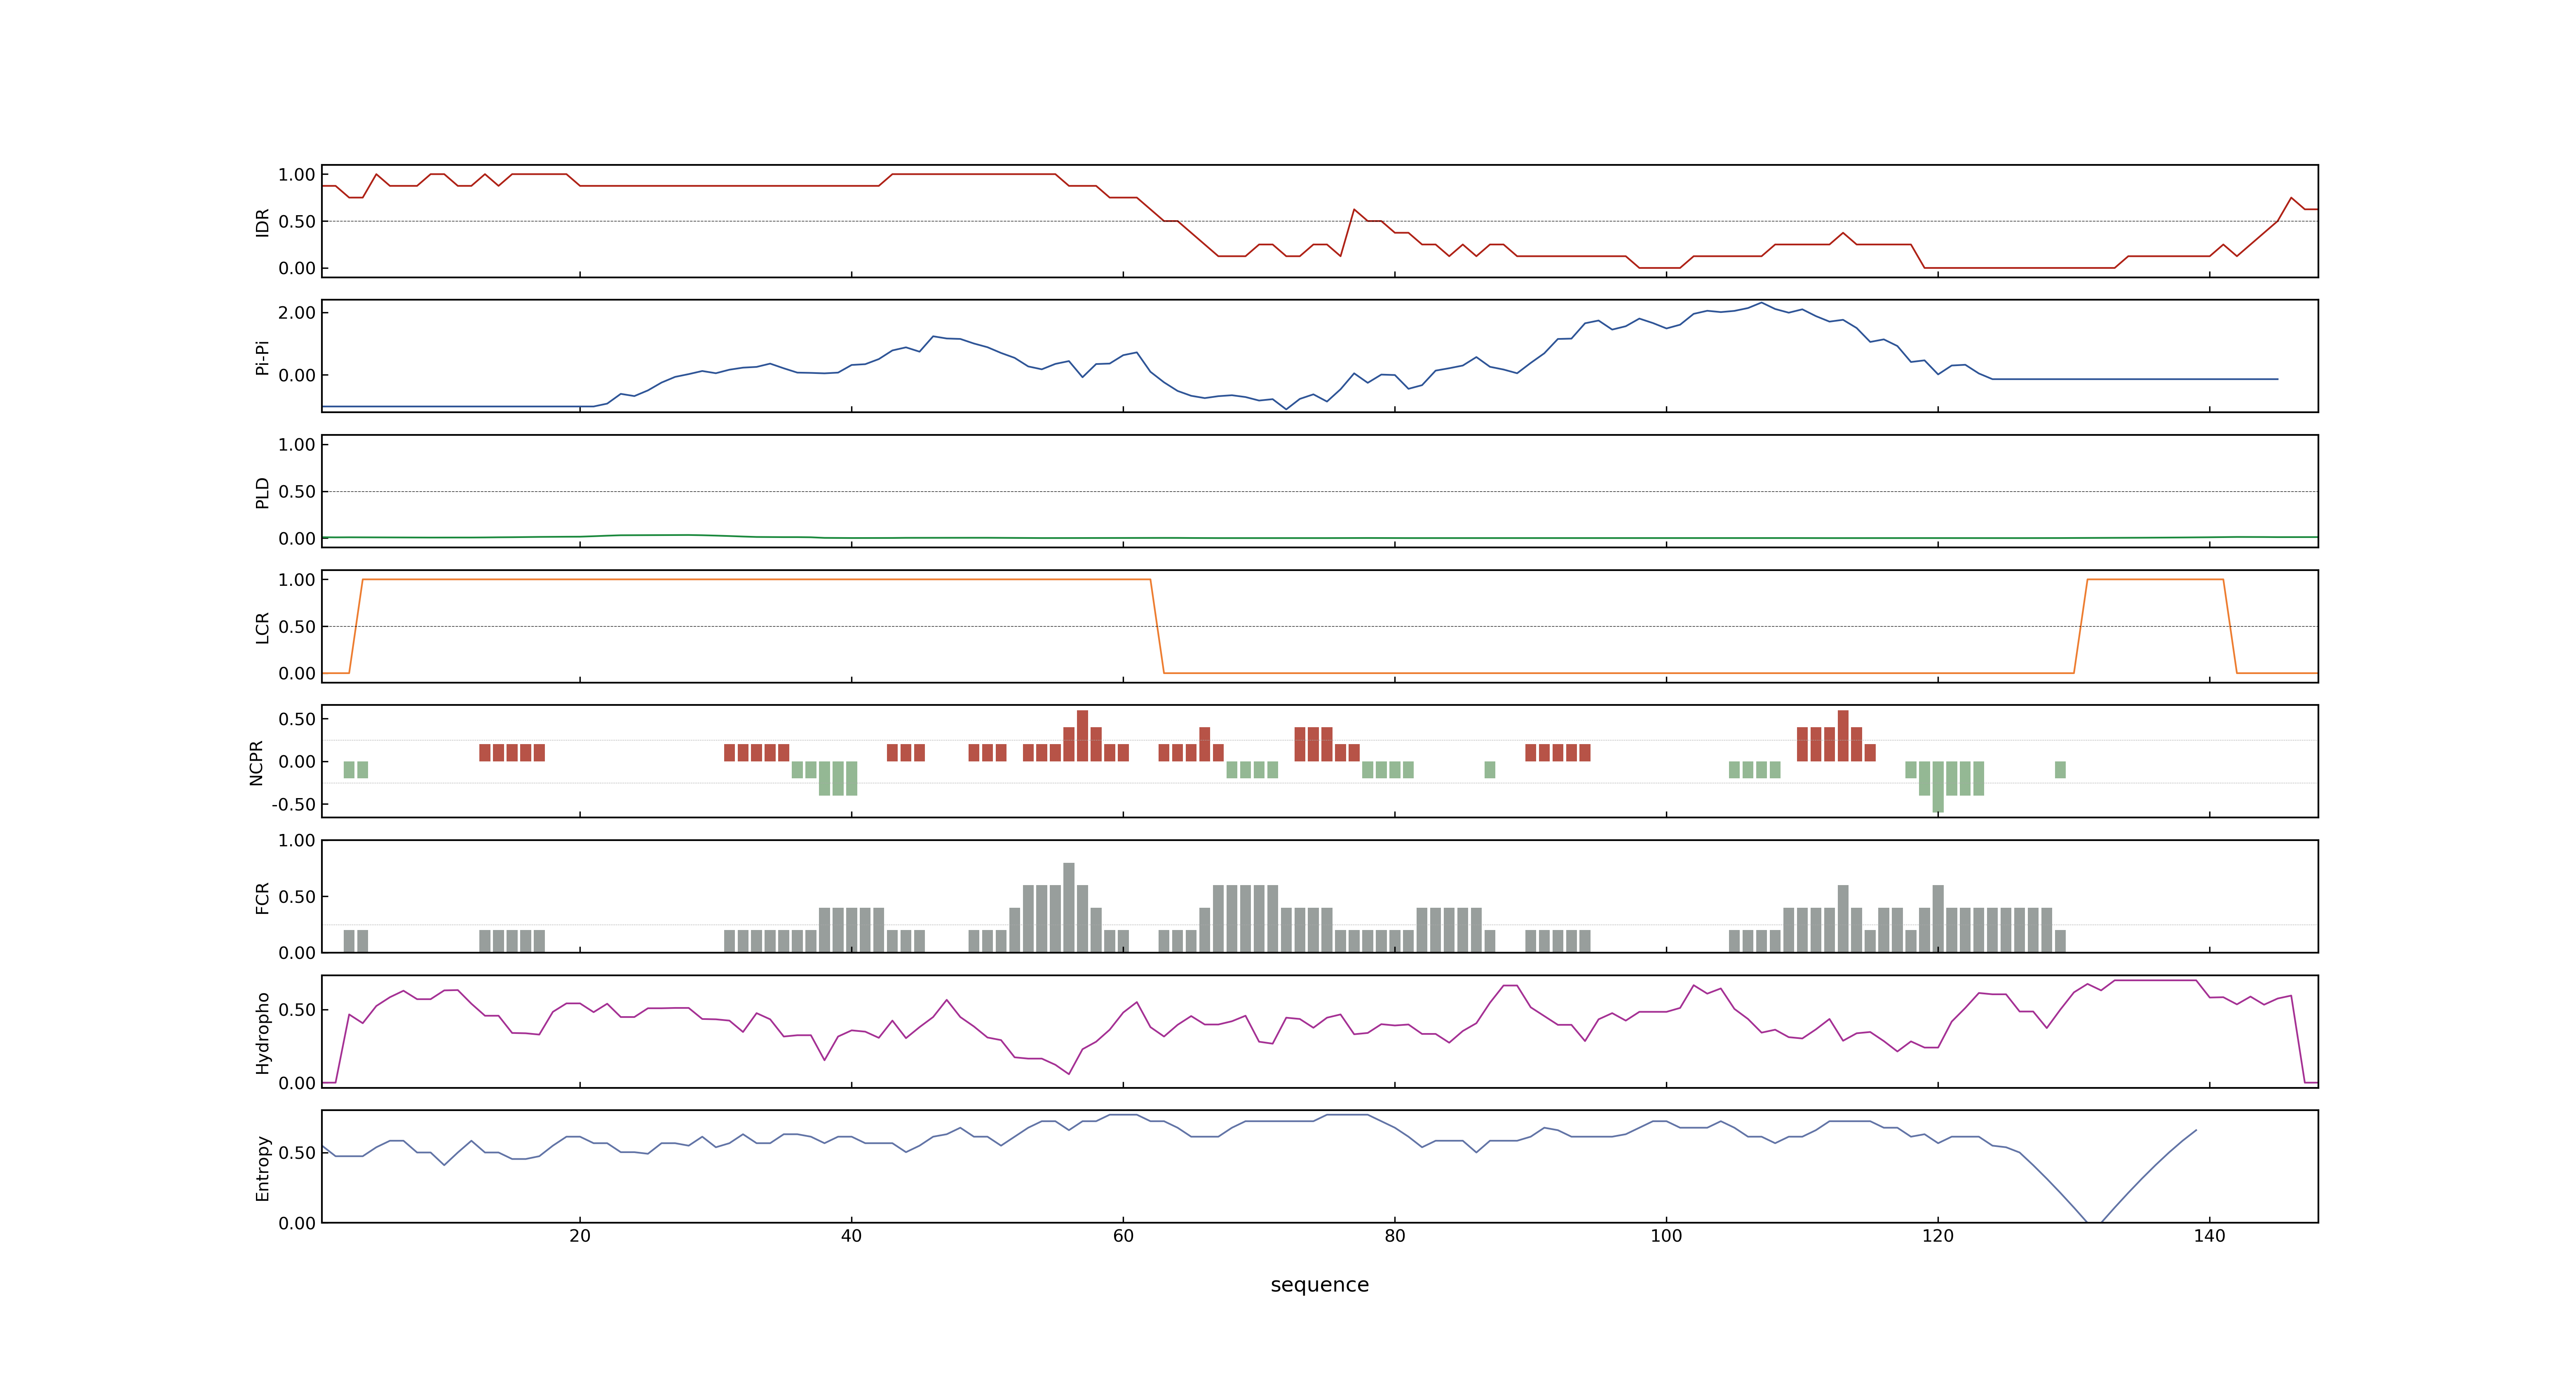Viewport: 2576px width, 1374px height.
Task: Click the 0.00 tick of Hydropho panel
Action: point(297,1083)
